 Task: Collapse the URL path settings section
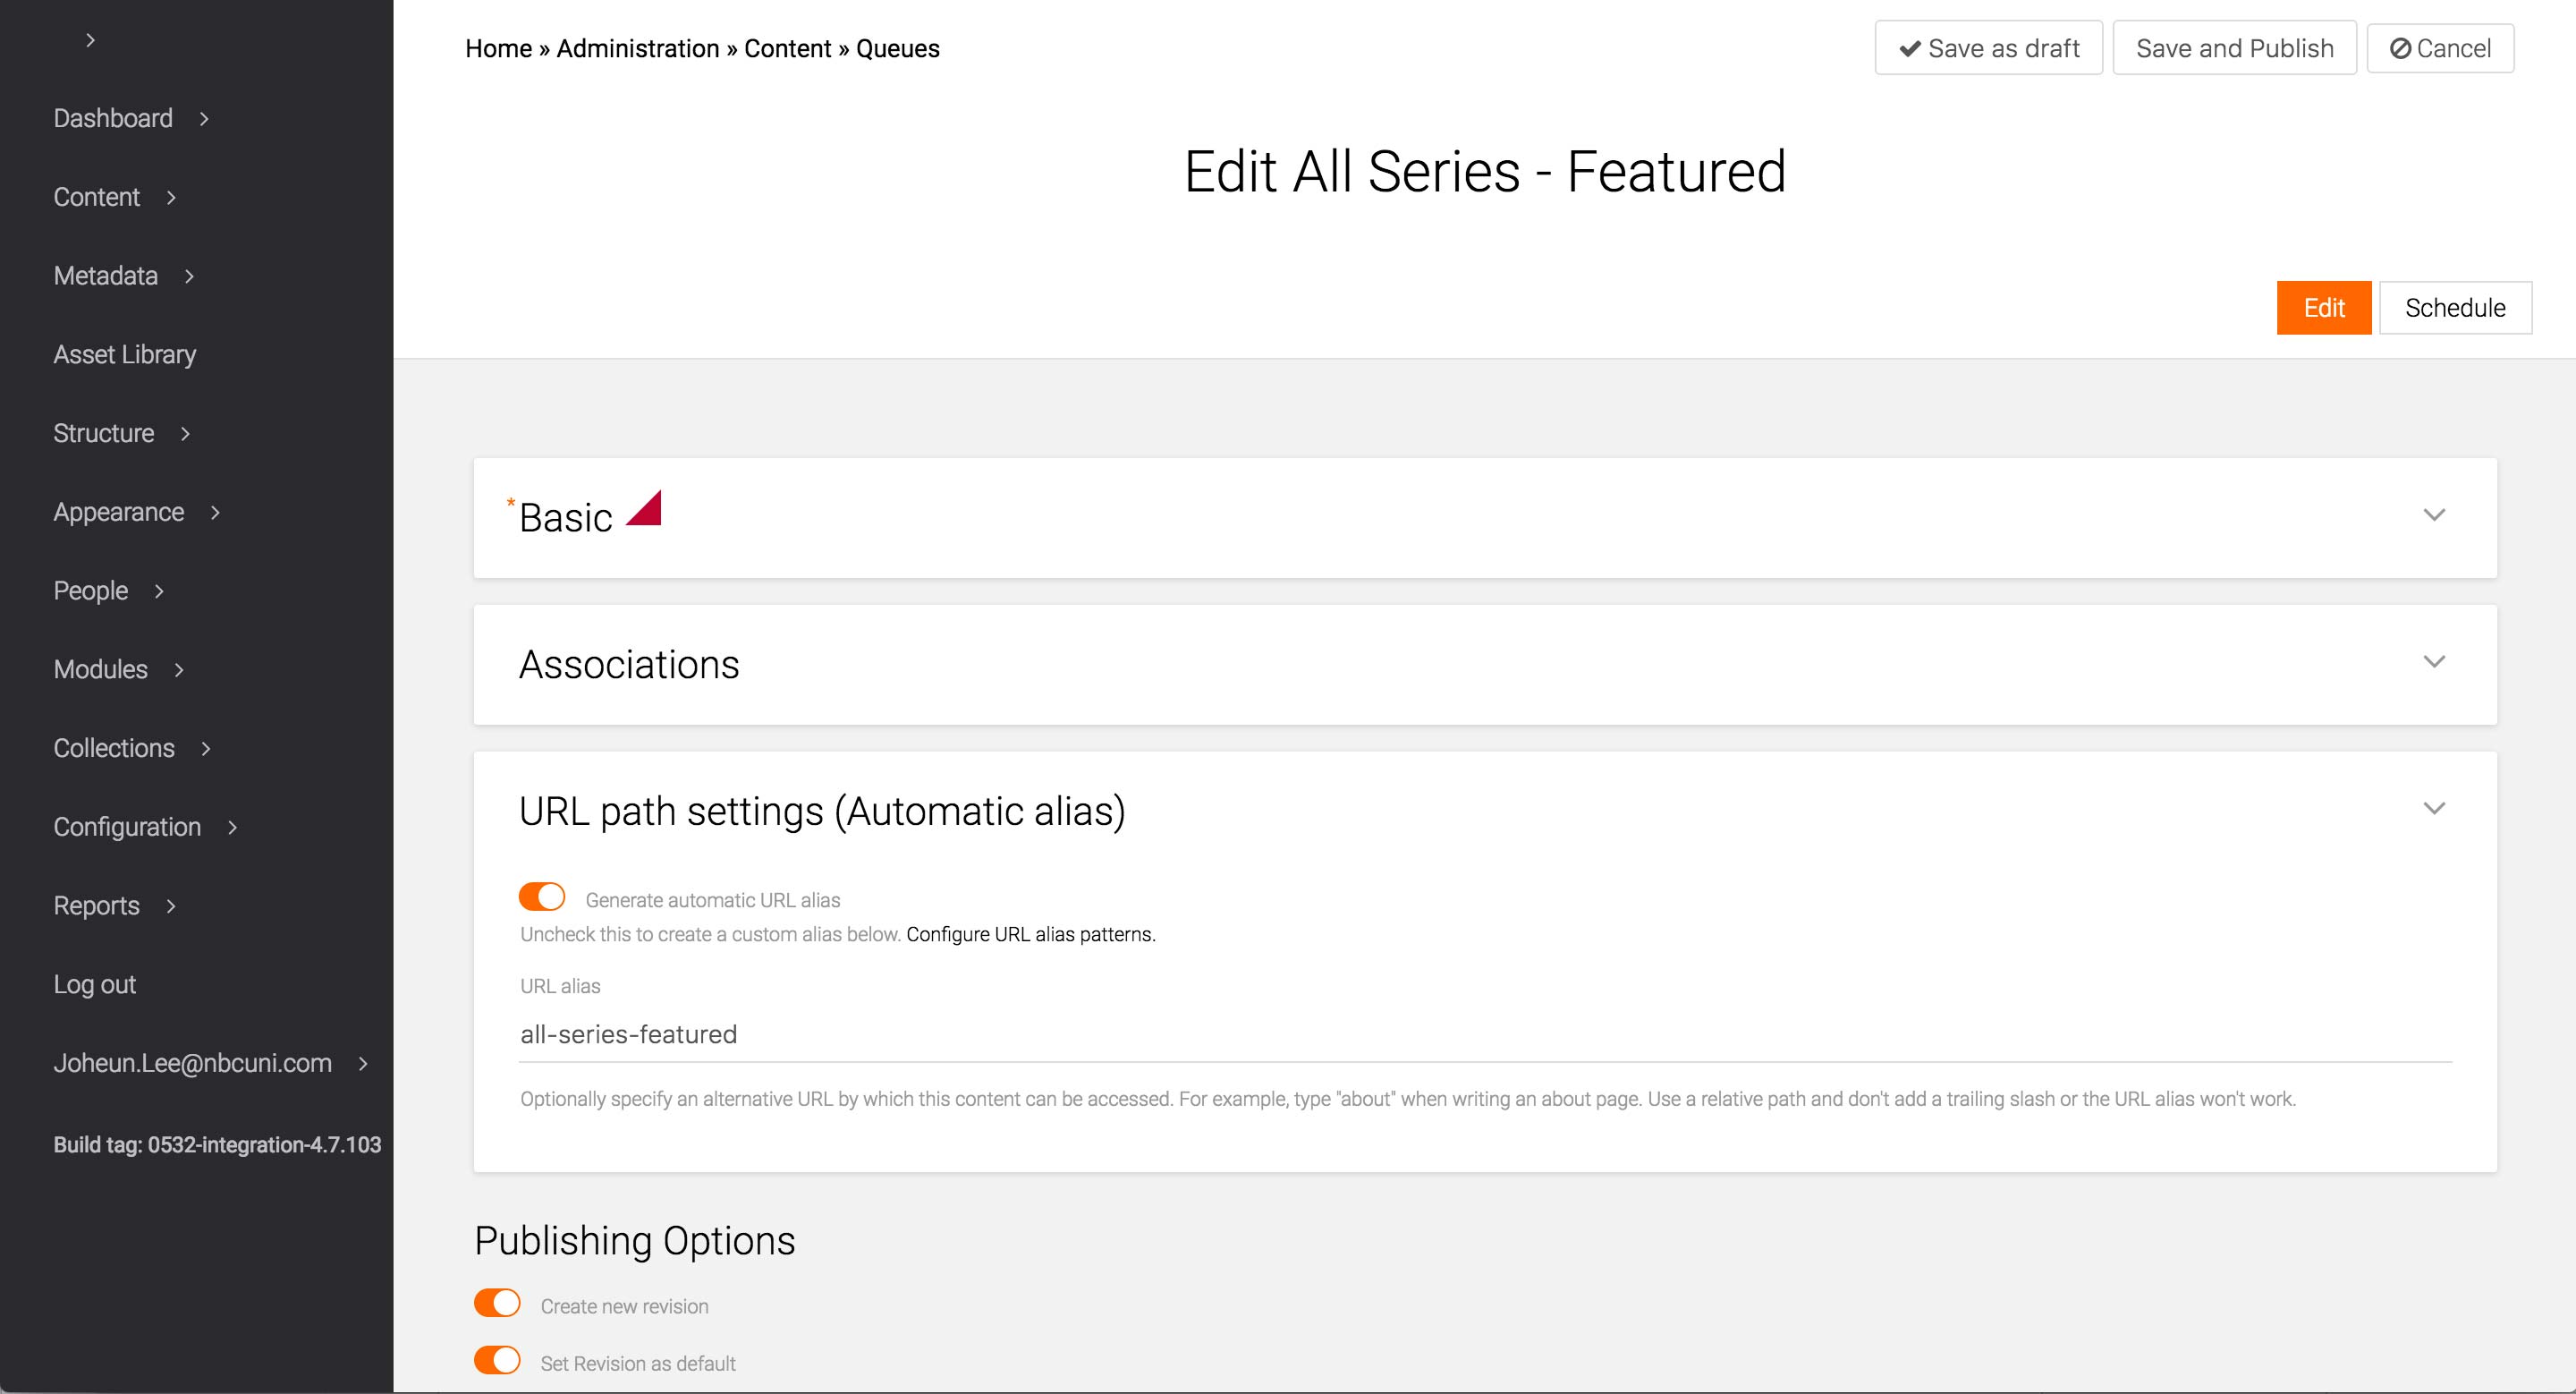pos(2433,809)
